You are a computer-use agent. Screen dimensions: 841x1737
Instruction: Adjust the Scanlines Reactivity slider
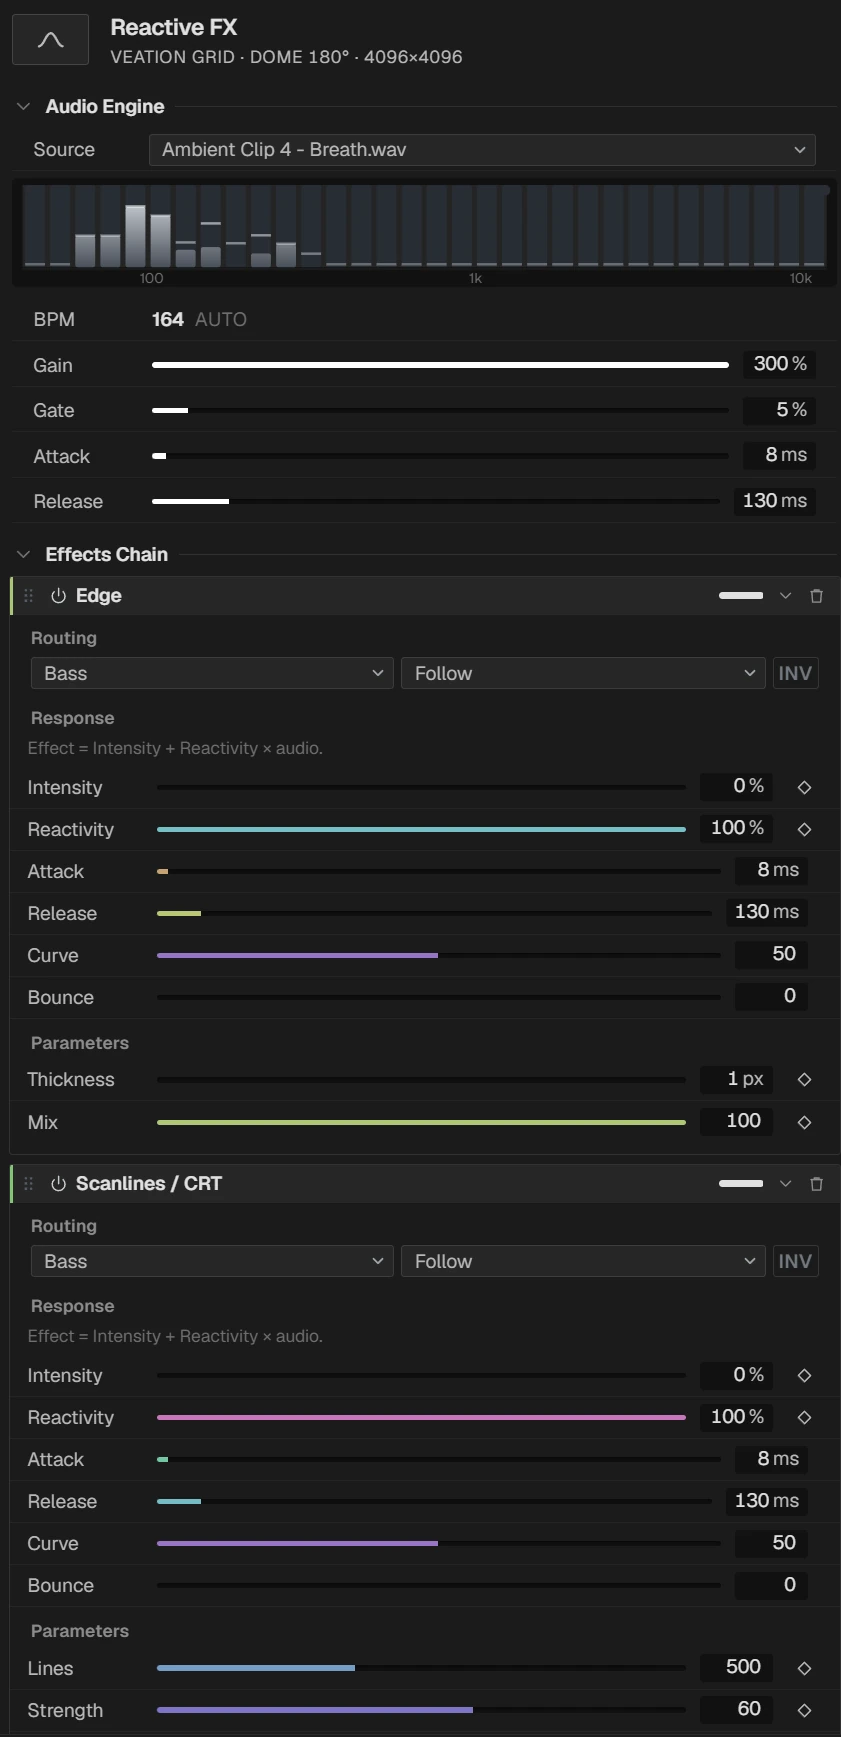coord(421,1417)
